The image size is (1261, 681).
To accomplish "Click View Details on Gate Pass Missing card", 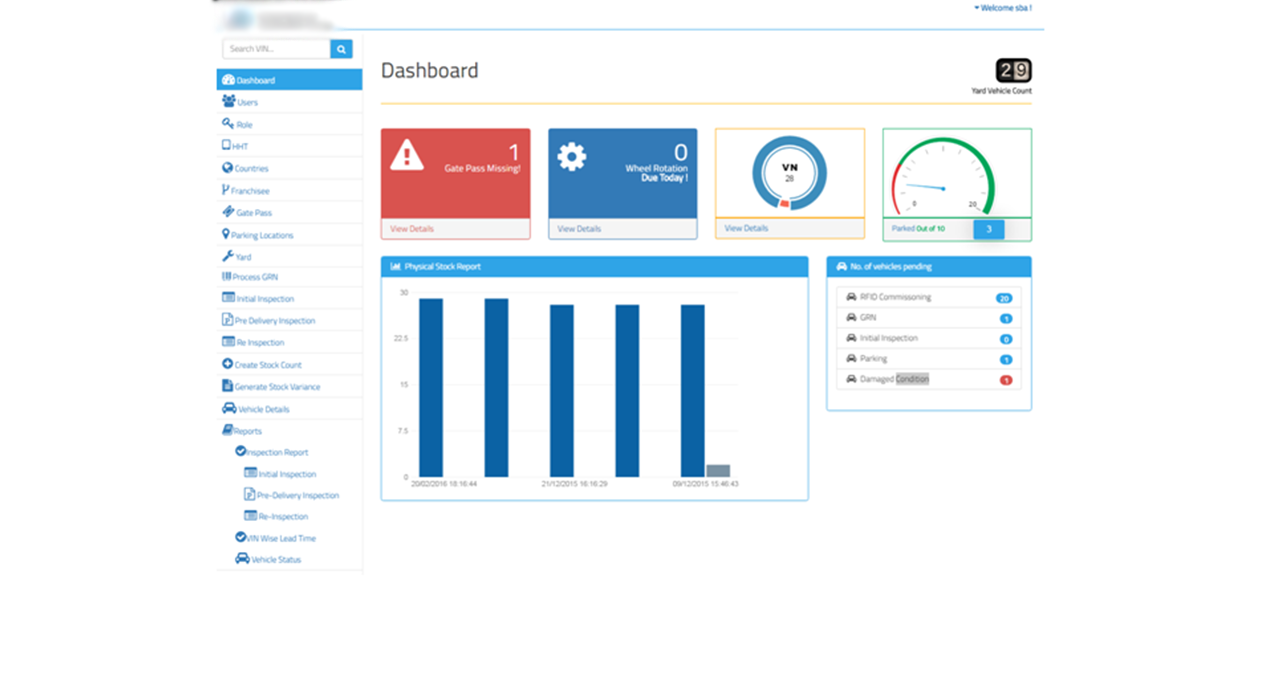I will pos(412,229).
